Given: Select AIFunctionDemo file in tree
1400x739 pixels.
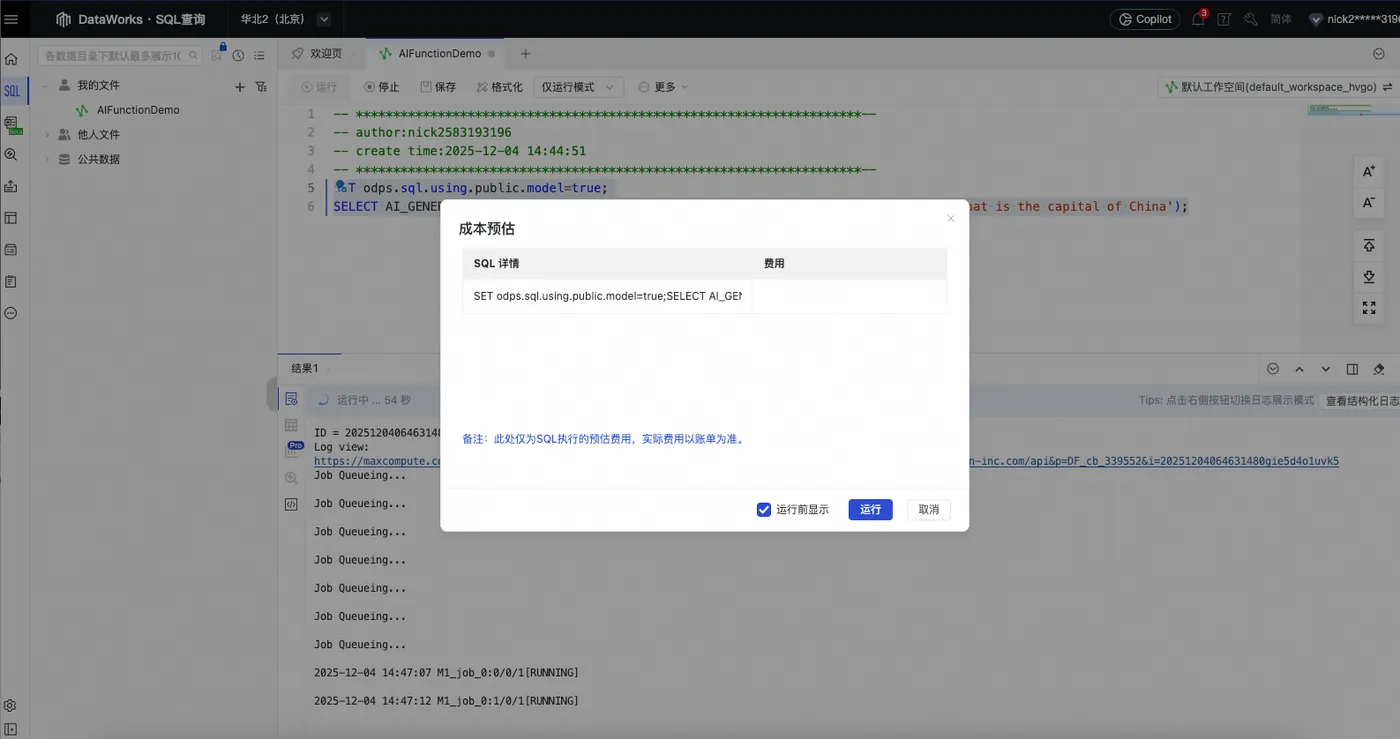Looking at the screenshot, I should point(138,110).
